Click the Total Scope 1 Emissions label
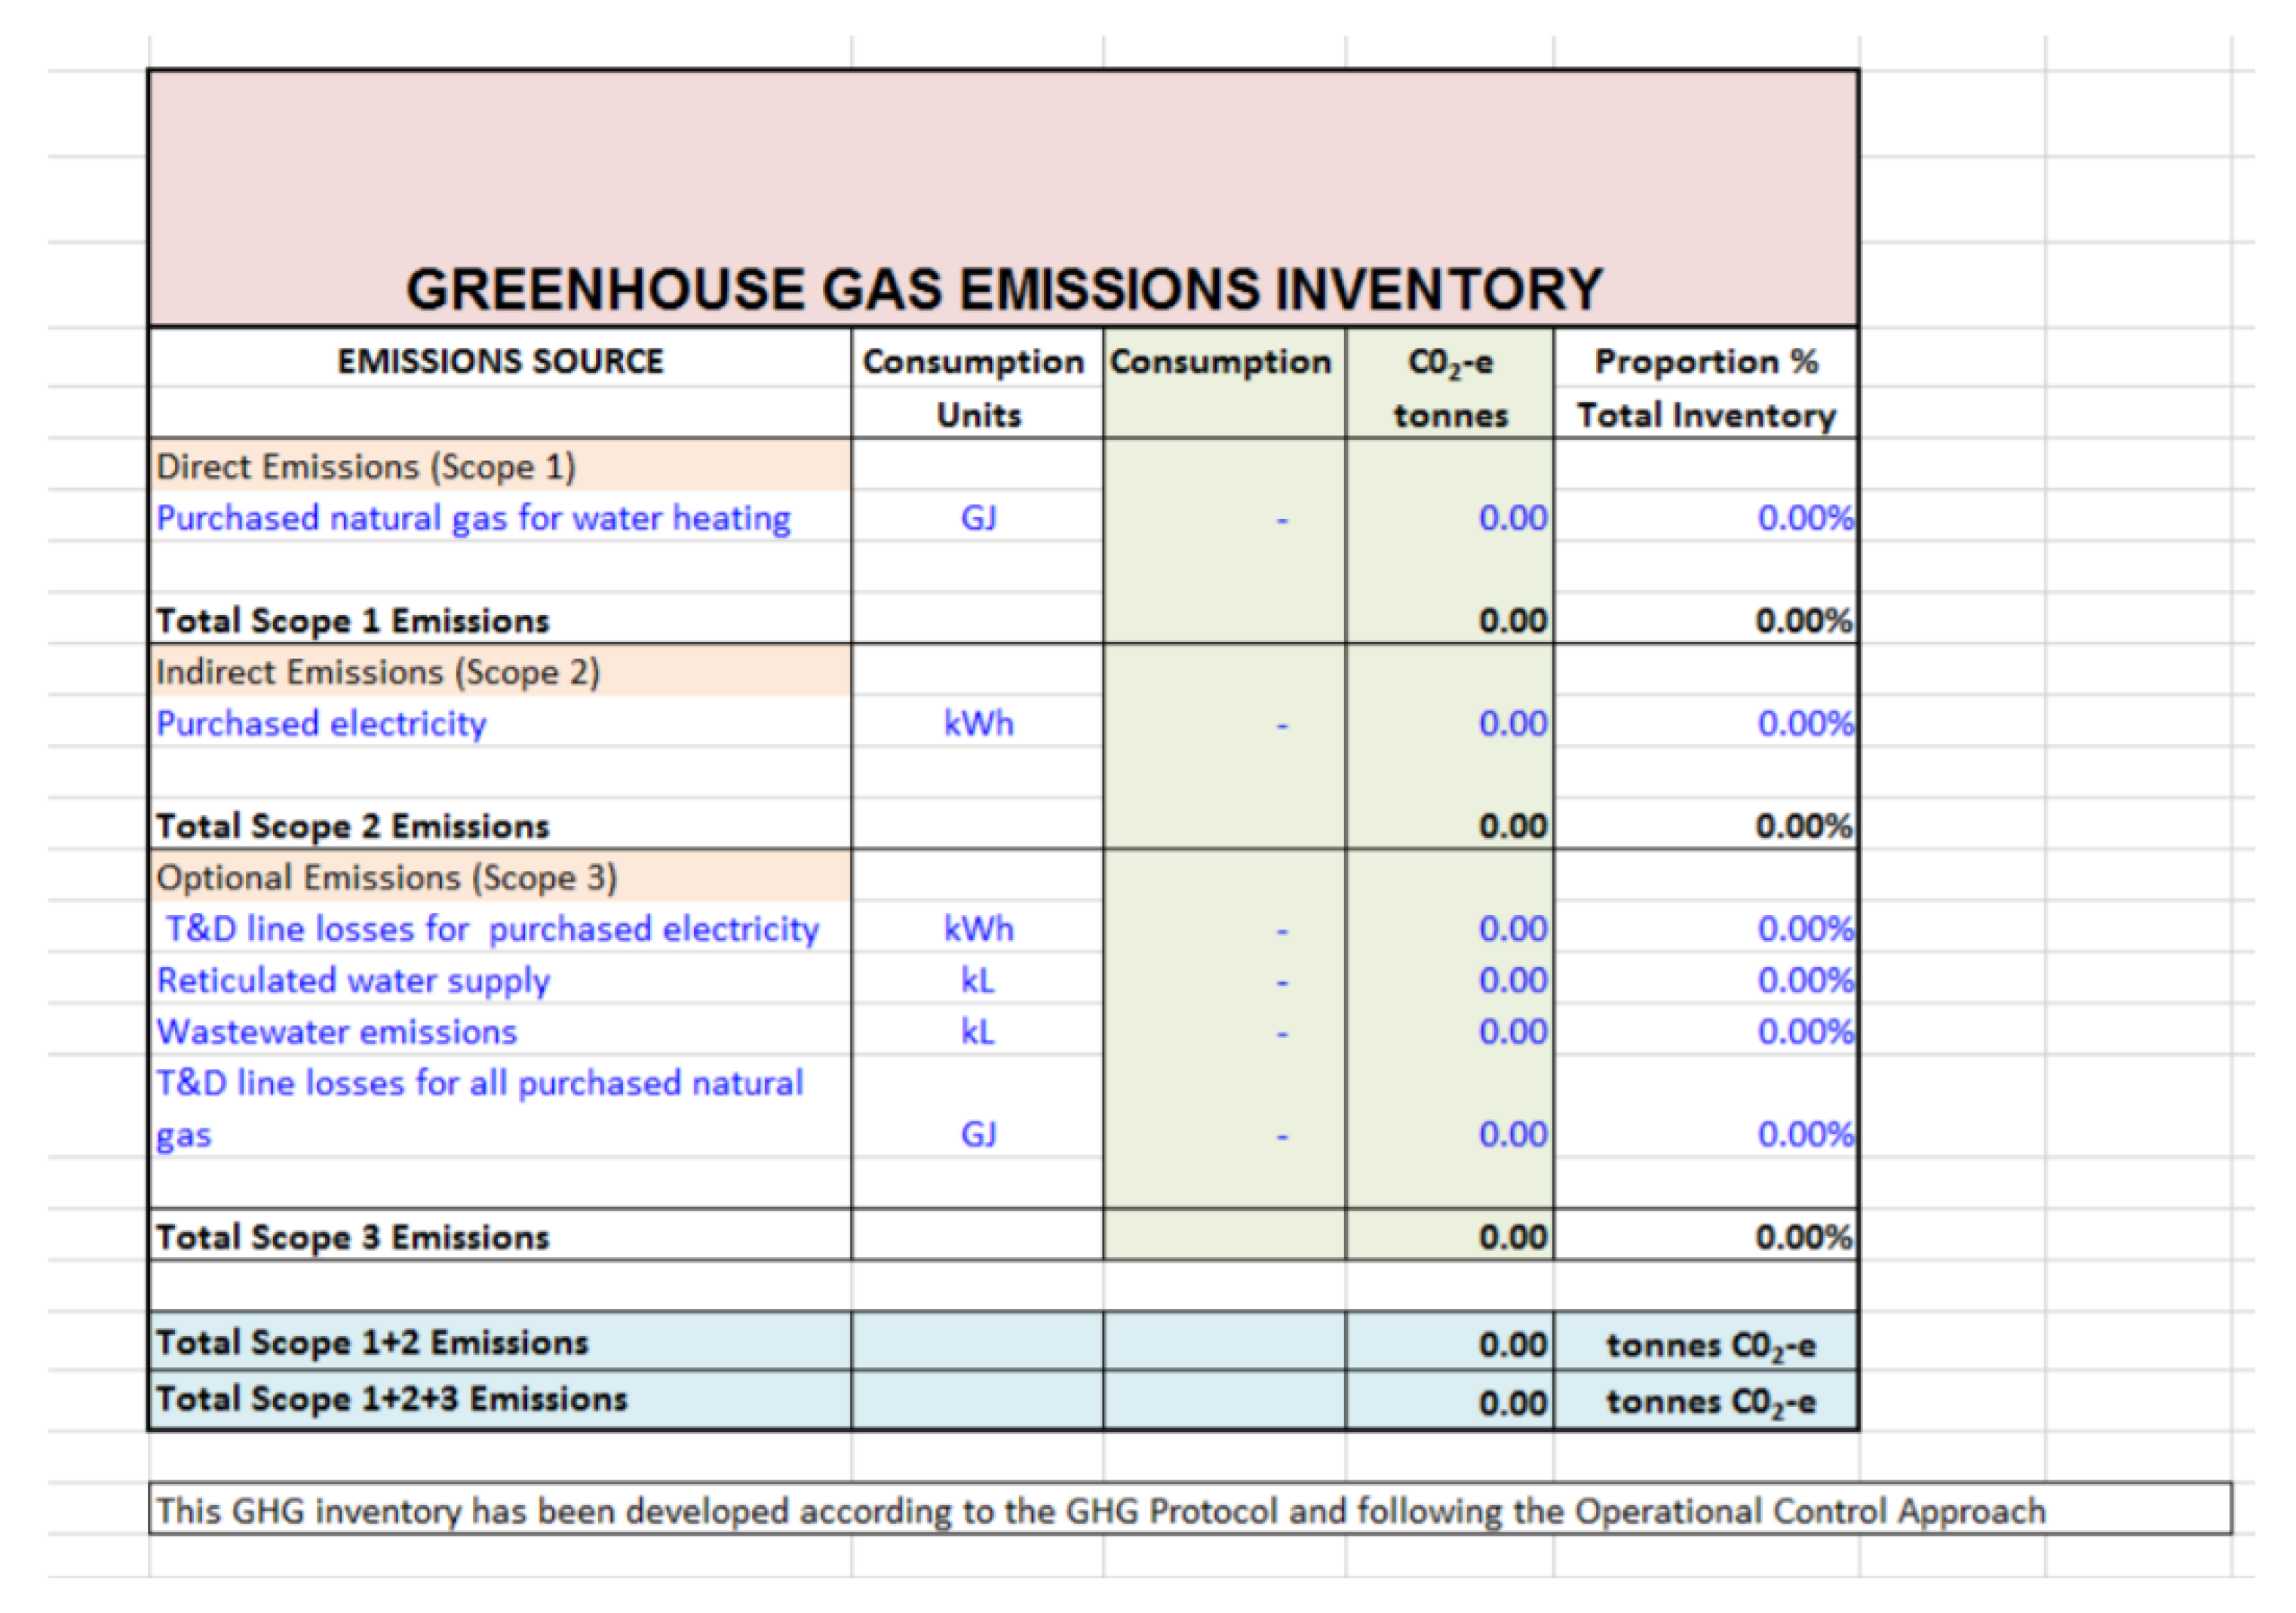 point(352,621)
